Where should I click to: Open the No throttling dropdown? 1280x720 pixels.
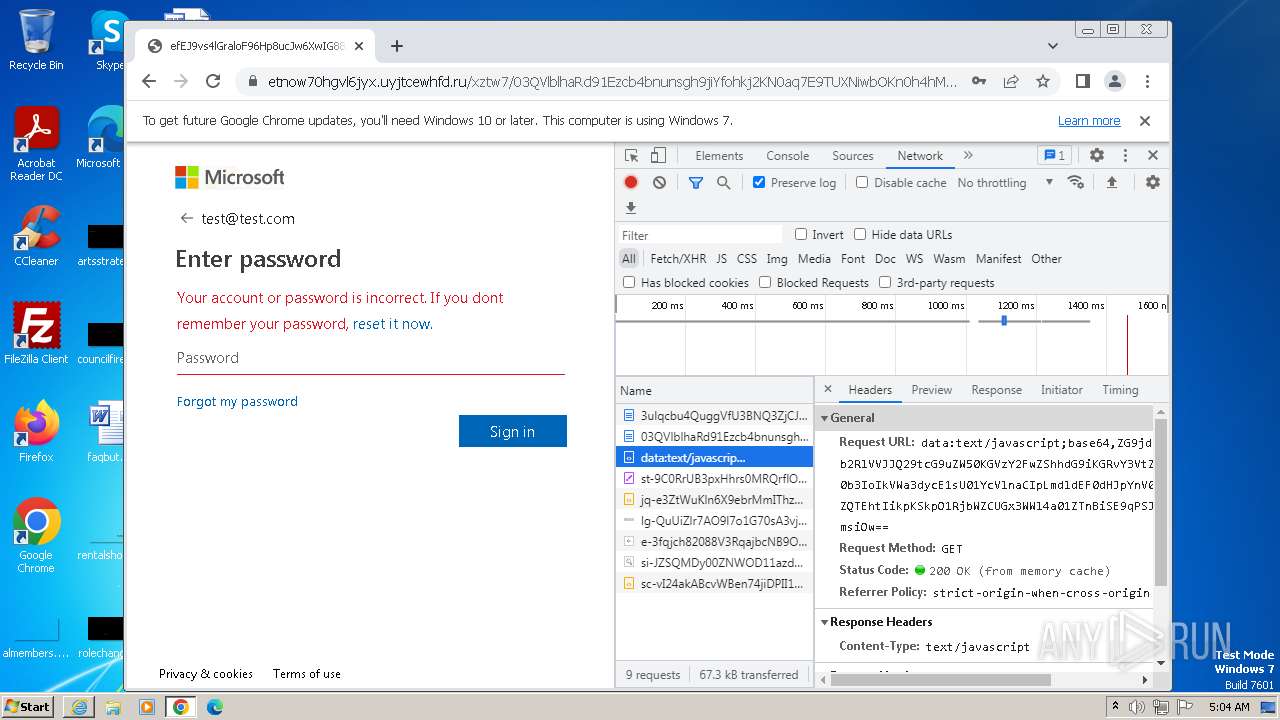tap(1005, 183)
